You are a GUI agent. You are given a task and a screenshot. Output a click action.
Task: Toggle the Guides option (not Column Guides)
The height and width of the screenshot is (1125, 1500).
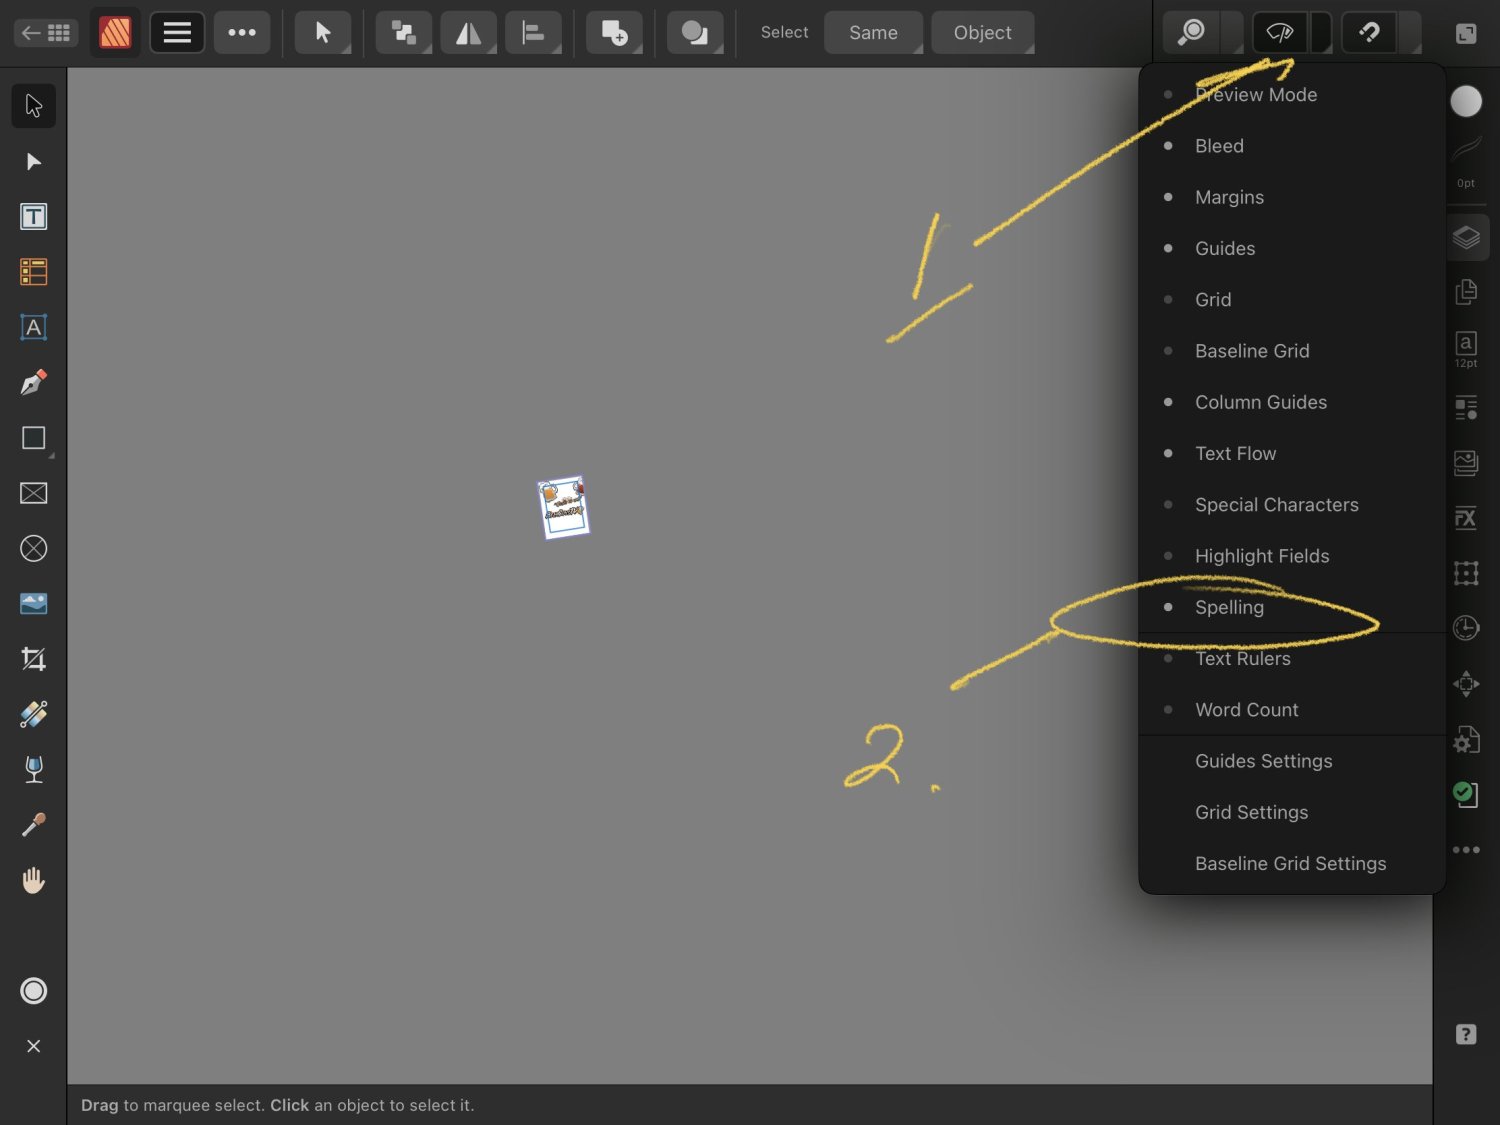click(1292, 248)
